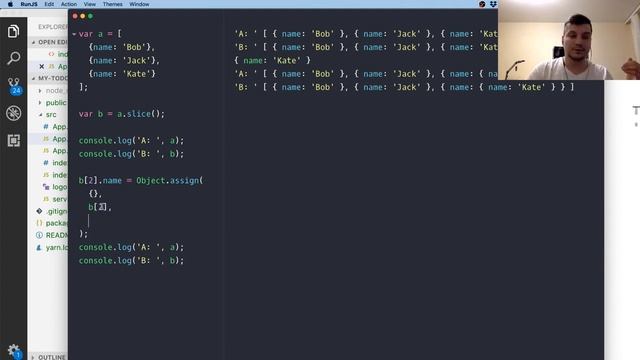Open the Edit menu
The height and width of the screenshot is (360, 640).
pyautogui.click(x=49, y=4)
